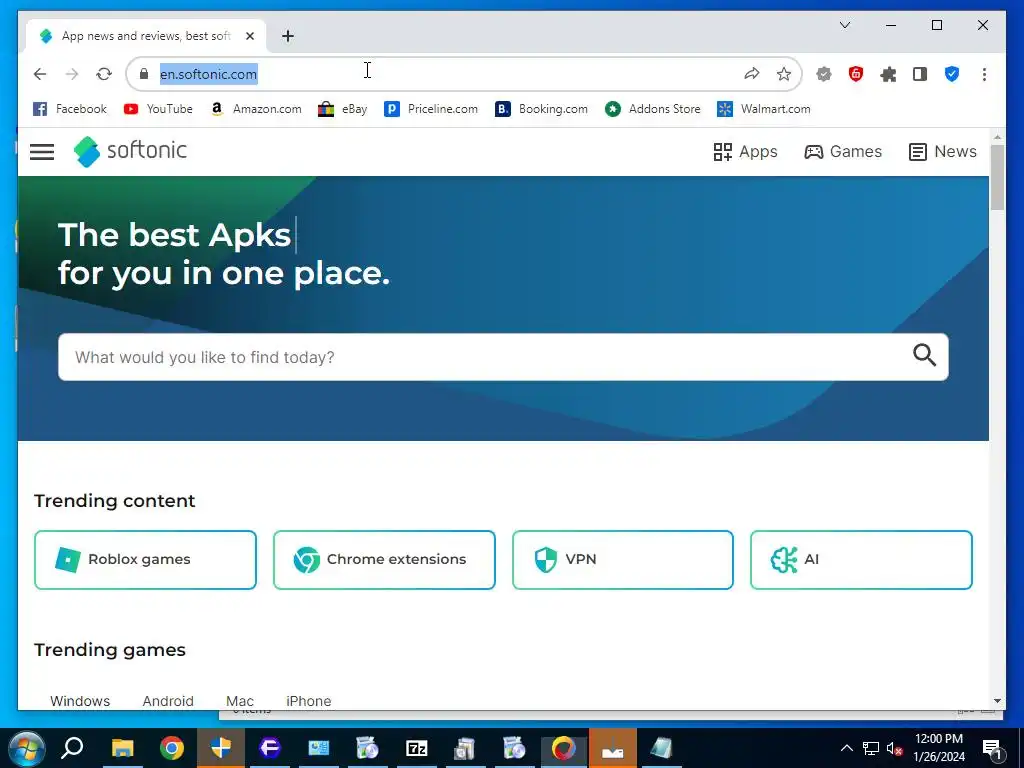Select the Windows tab under Trending games
Viewport: 1024px width, 768px height.
point(80,701)
